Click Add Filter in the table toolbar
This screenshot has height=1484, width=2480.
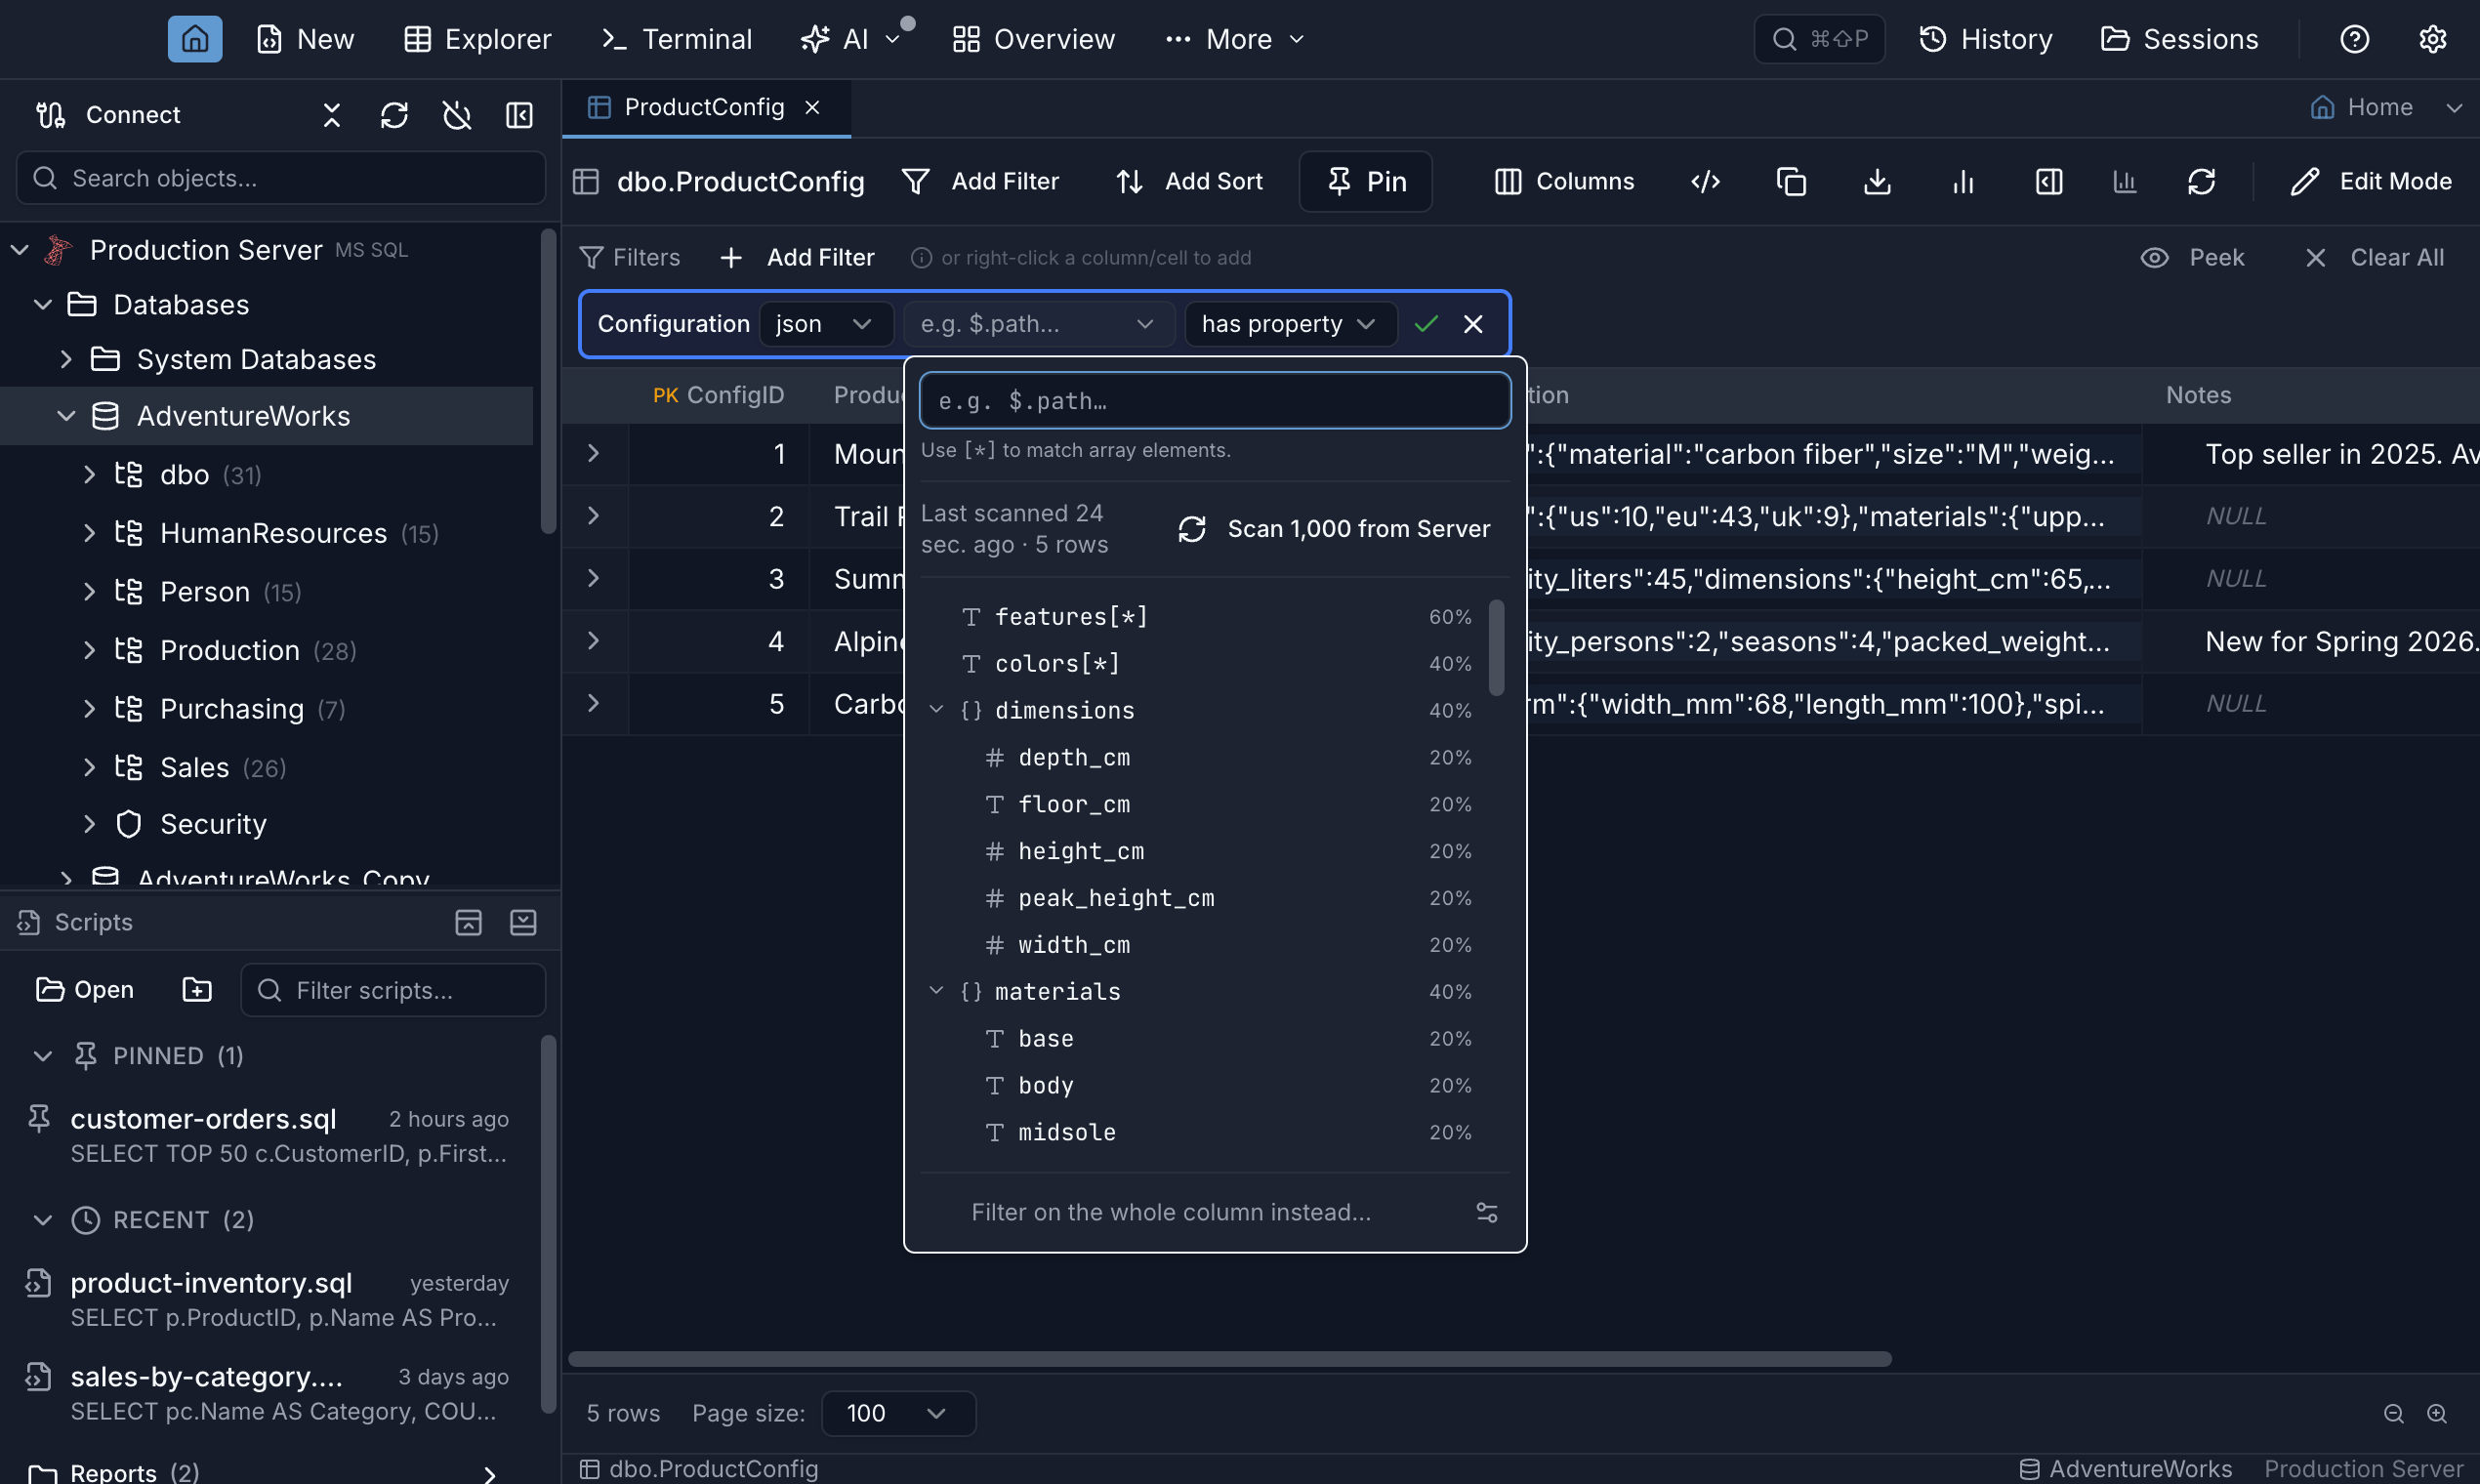tap(980, 181)
